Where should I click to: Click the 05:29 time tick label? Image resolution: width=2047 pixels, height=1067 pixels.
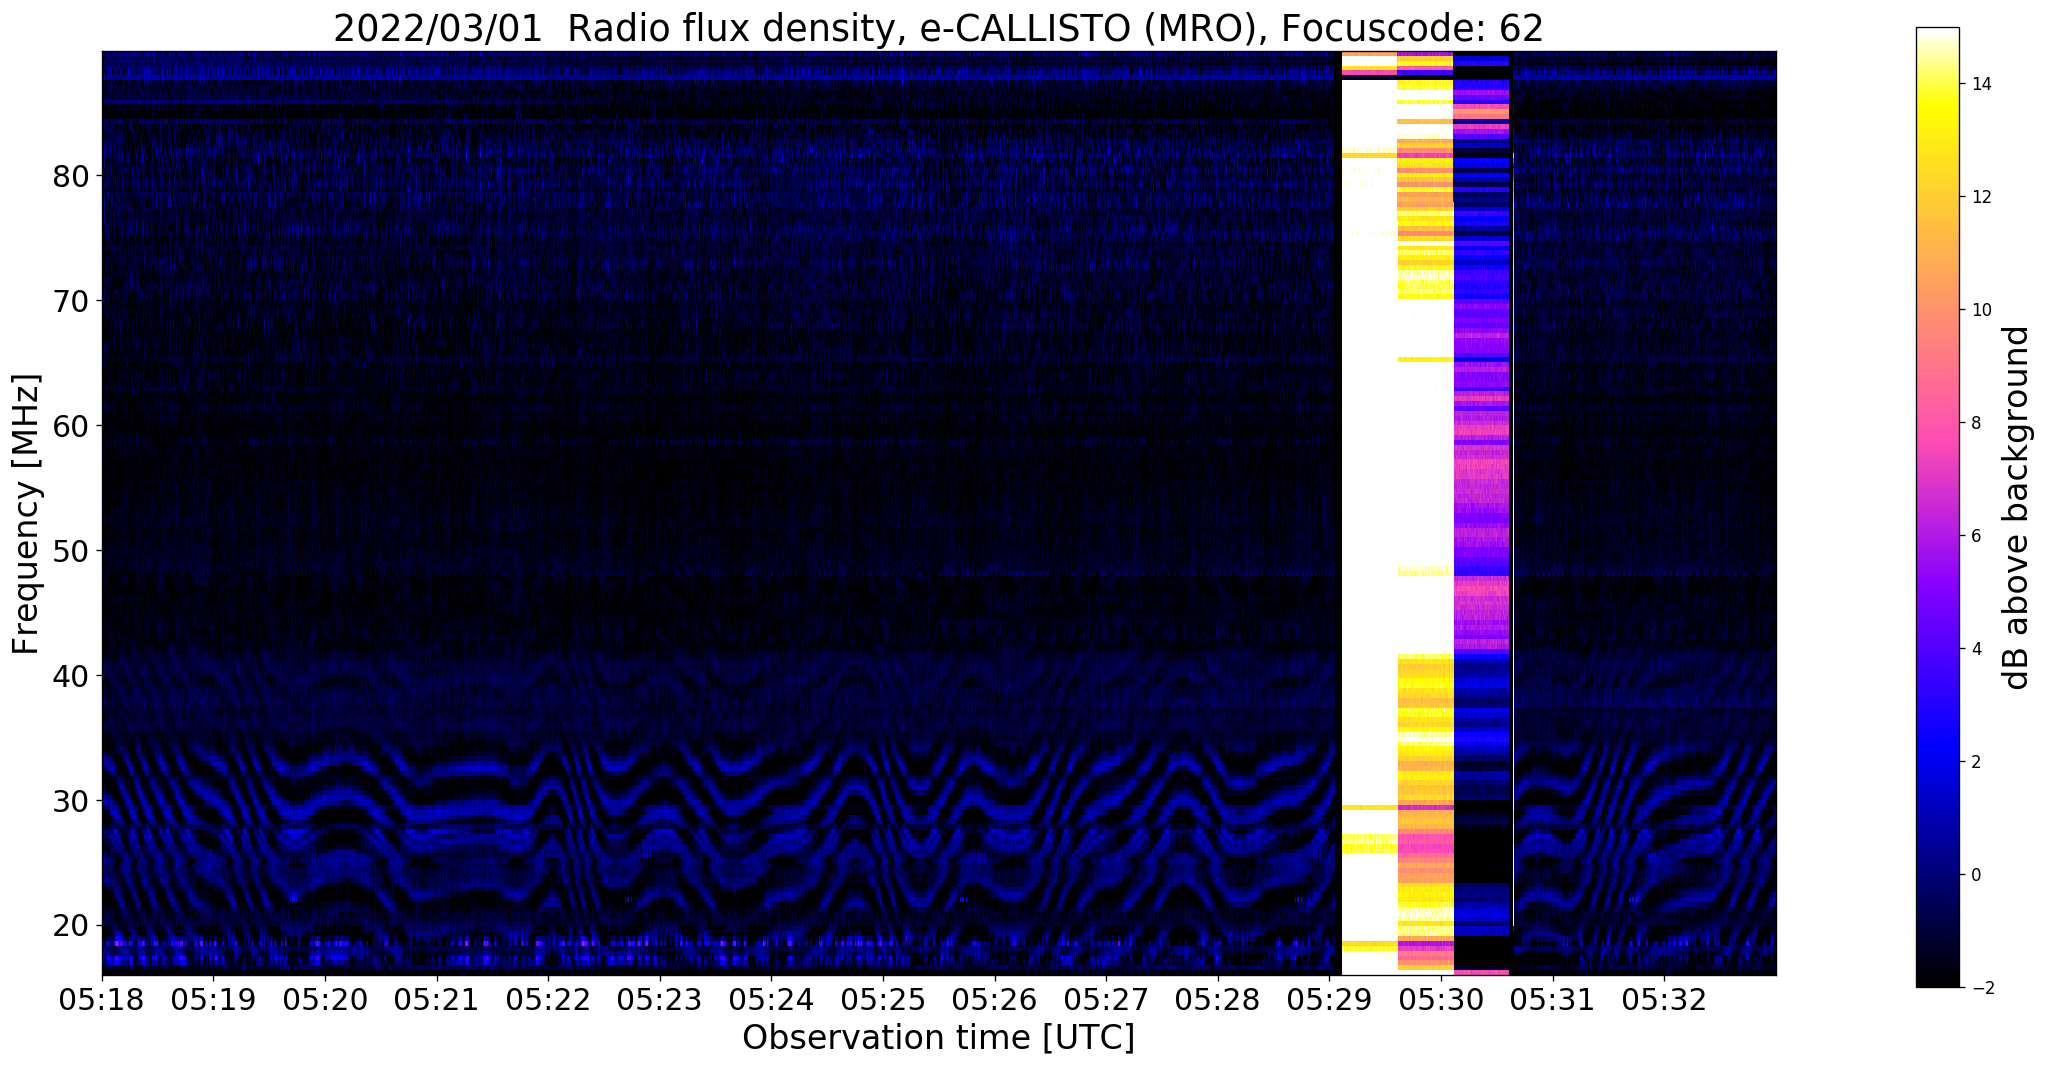pos(1329,999)
